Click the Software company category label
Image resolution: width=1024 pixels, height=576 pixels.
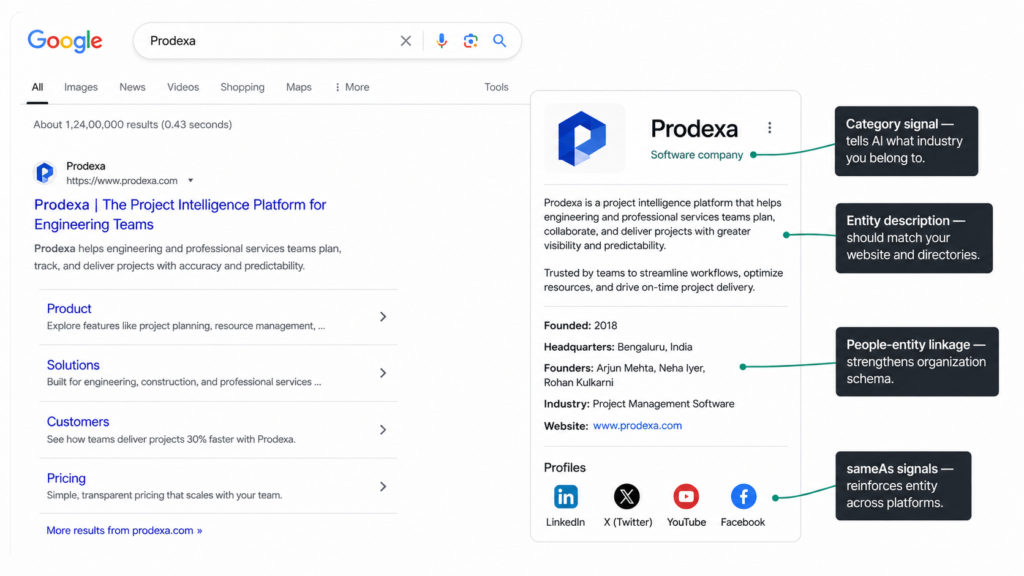[x=697, y=155]
